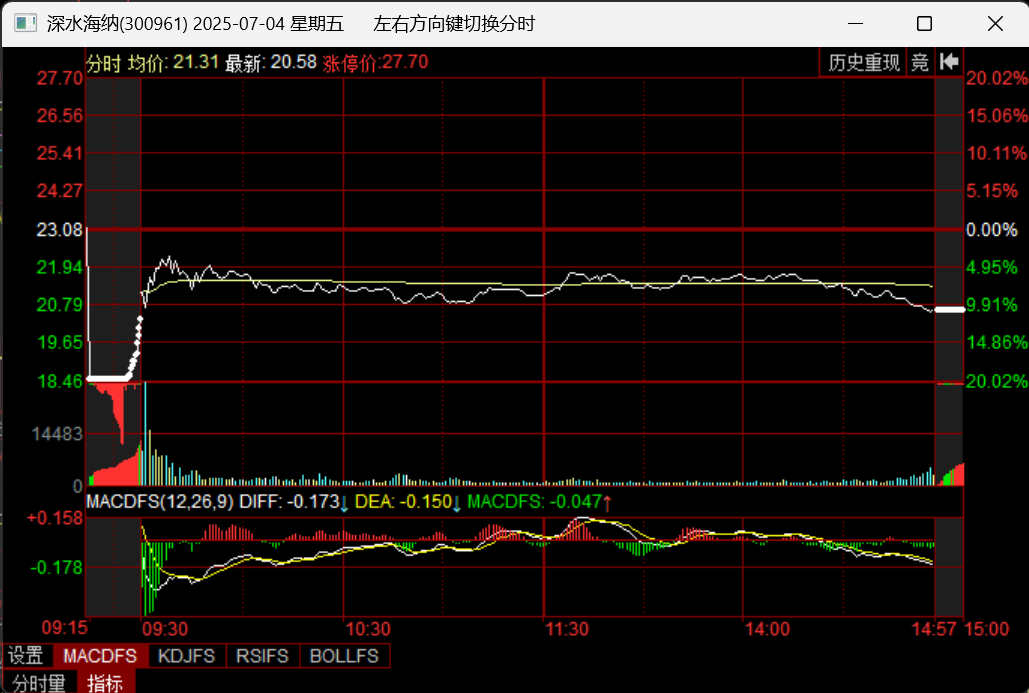
Task: Click the 11:30 time axis marker
Action: coord(566,629)
